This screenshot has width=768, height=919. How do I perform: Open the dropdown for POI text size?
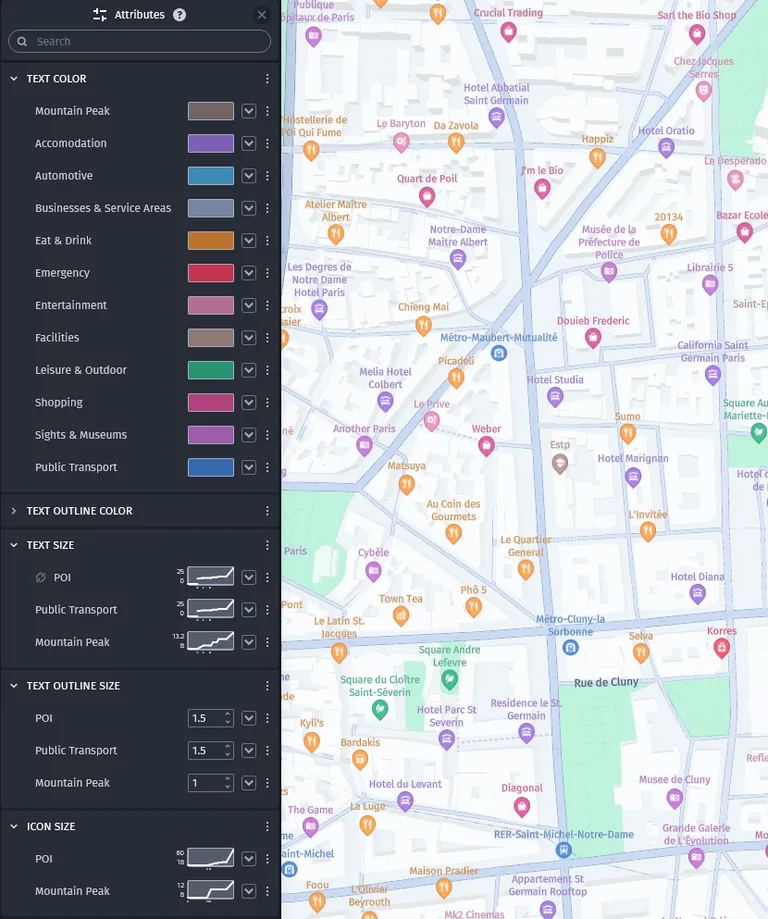coord(249,577)
